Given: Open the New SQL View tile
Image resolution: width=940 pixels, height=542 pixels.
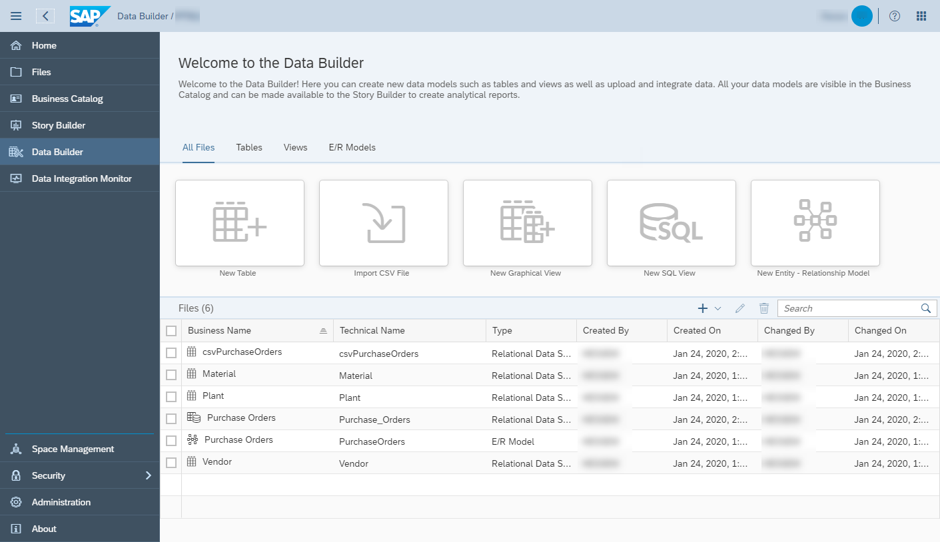Looking at the screenshot, I should (x=671, y=222).
